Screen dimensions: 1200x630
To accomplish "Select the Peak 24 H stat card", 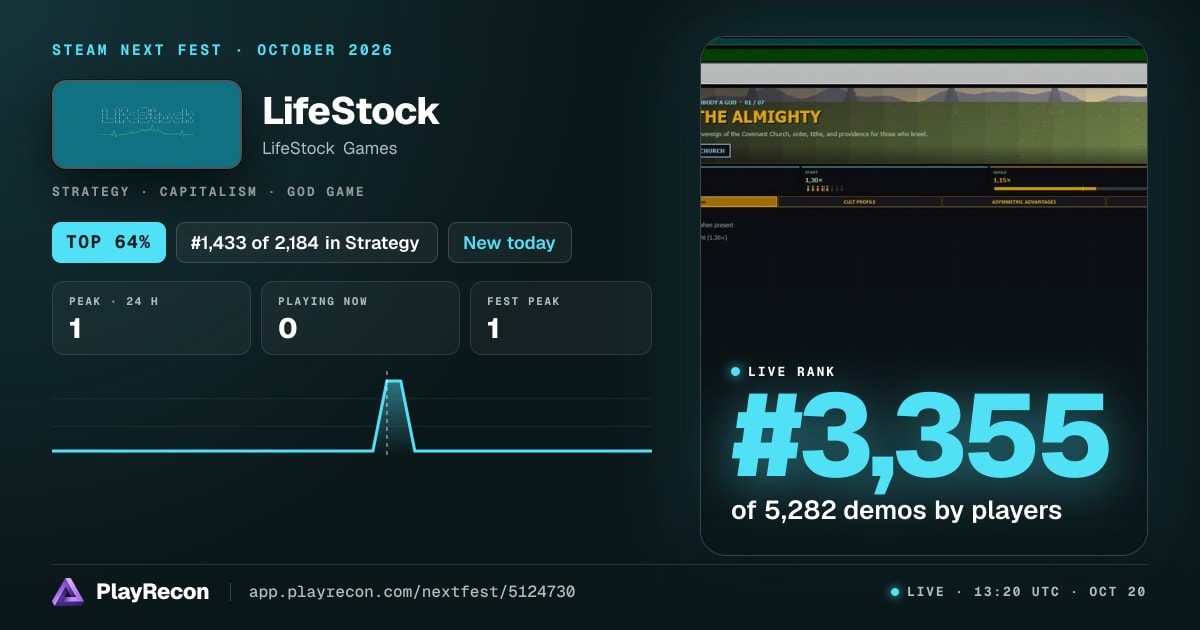I will (x=151, y=318).
